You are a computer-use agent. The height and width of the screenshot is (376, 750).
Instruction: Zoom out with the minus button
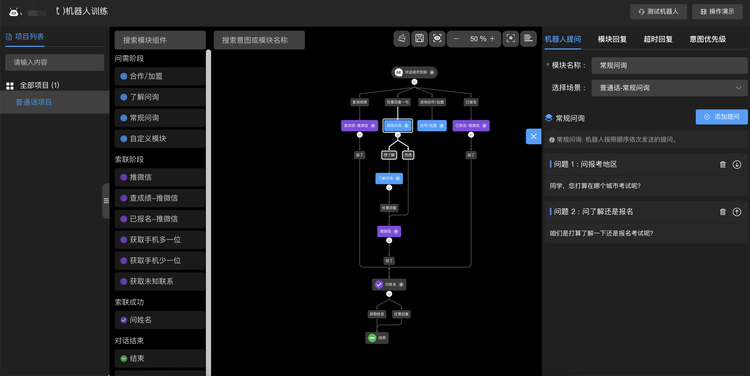(x=456, y=39)
